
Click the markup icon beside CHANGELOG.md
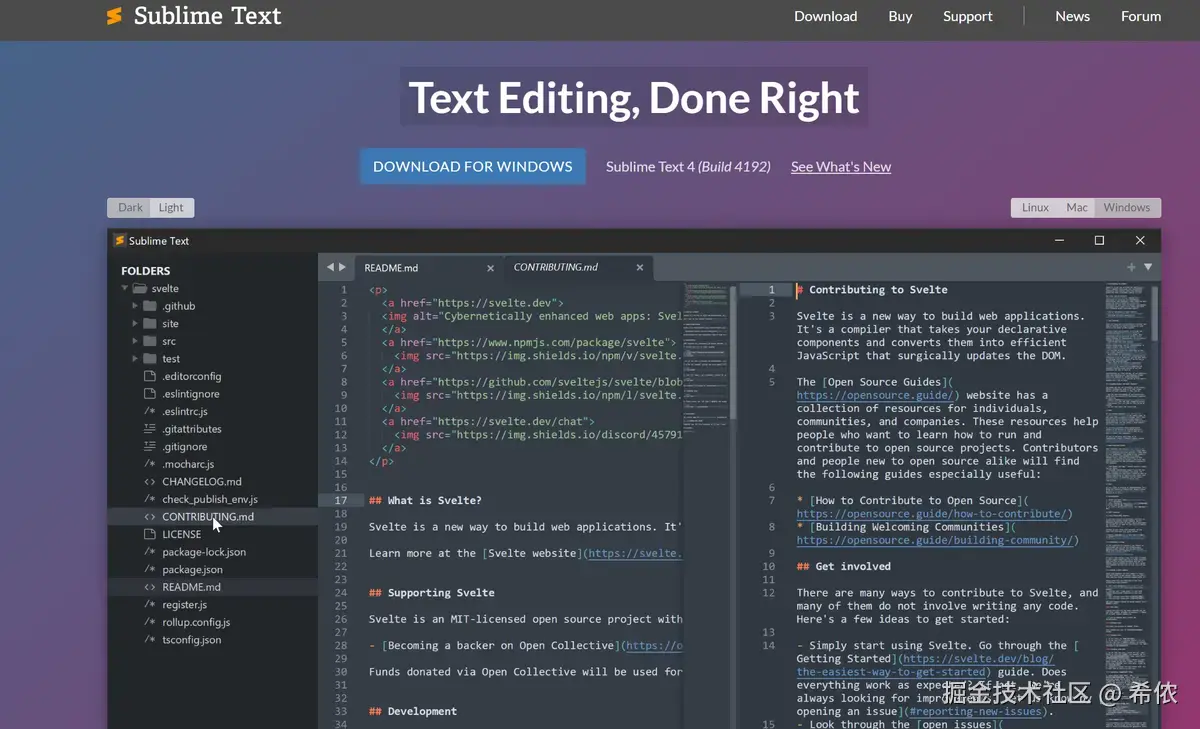(150, 482)
